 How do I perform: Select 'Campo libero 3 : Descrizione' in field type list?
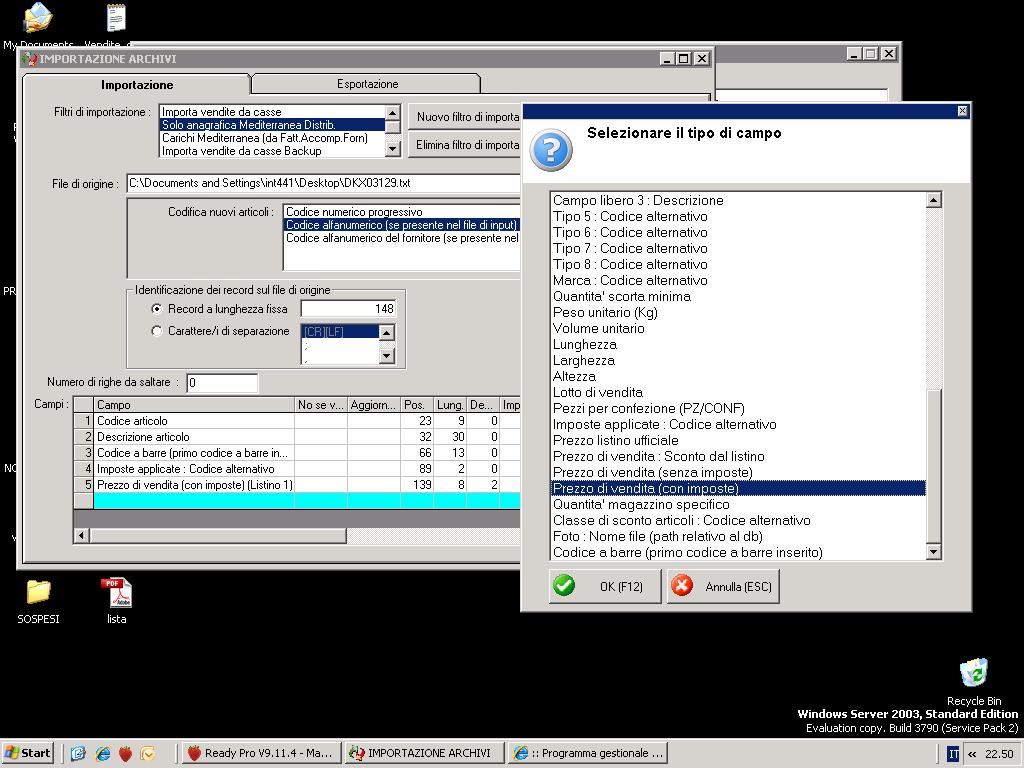point(739,200)
